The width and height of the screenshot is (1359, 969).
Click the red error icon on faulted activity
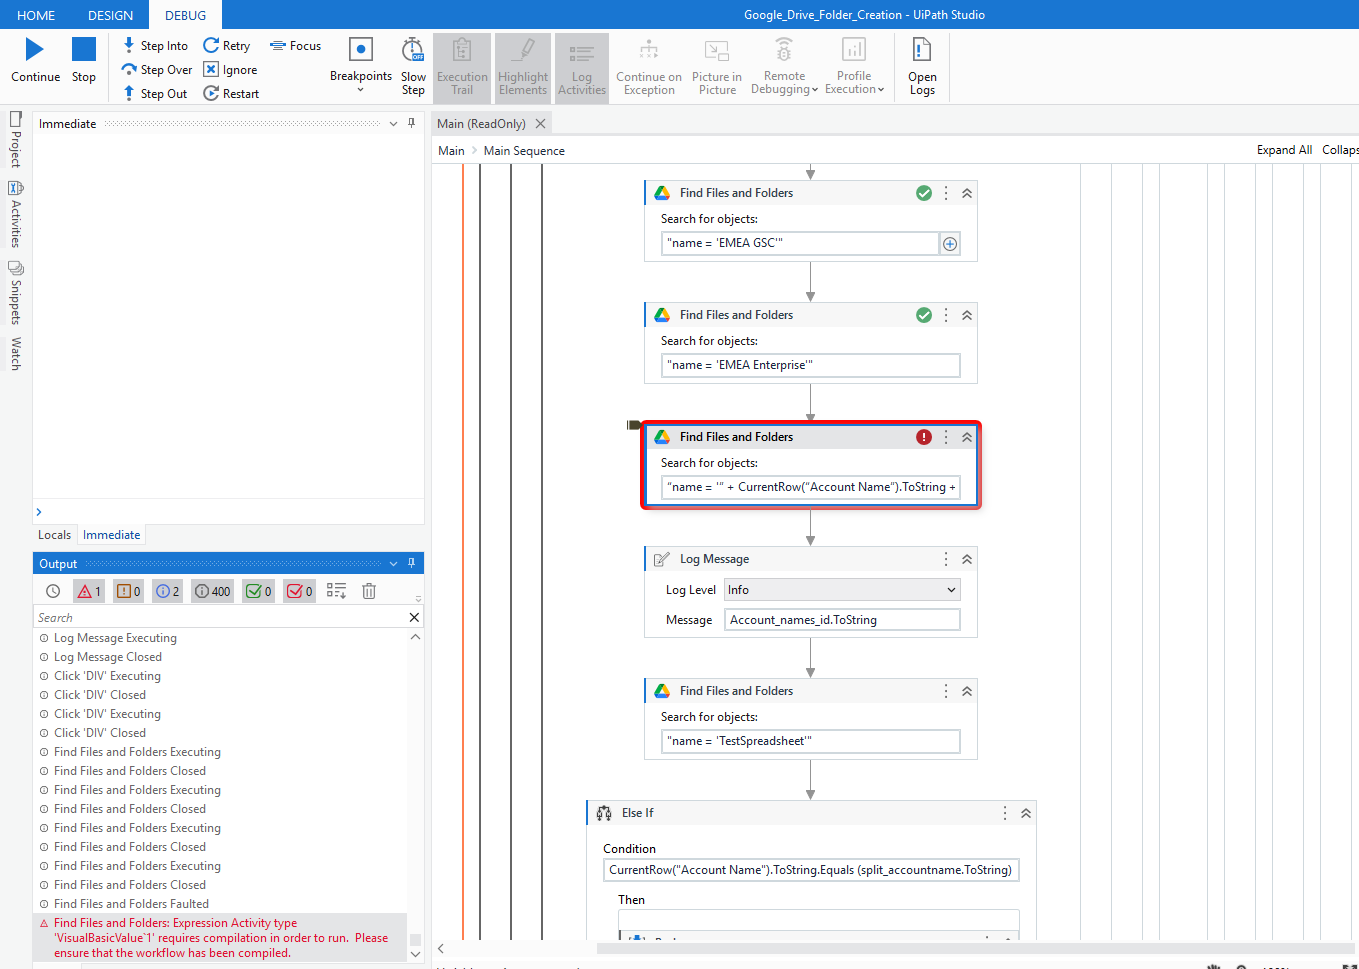coord(924,437)
